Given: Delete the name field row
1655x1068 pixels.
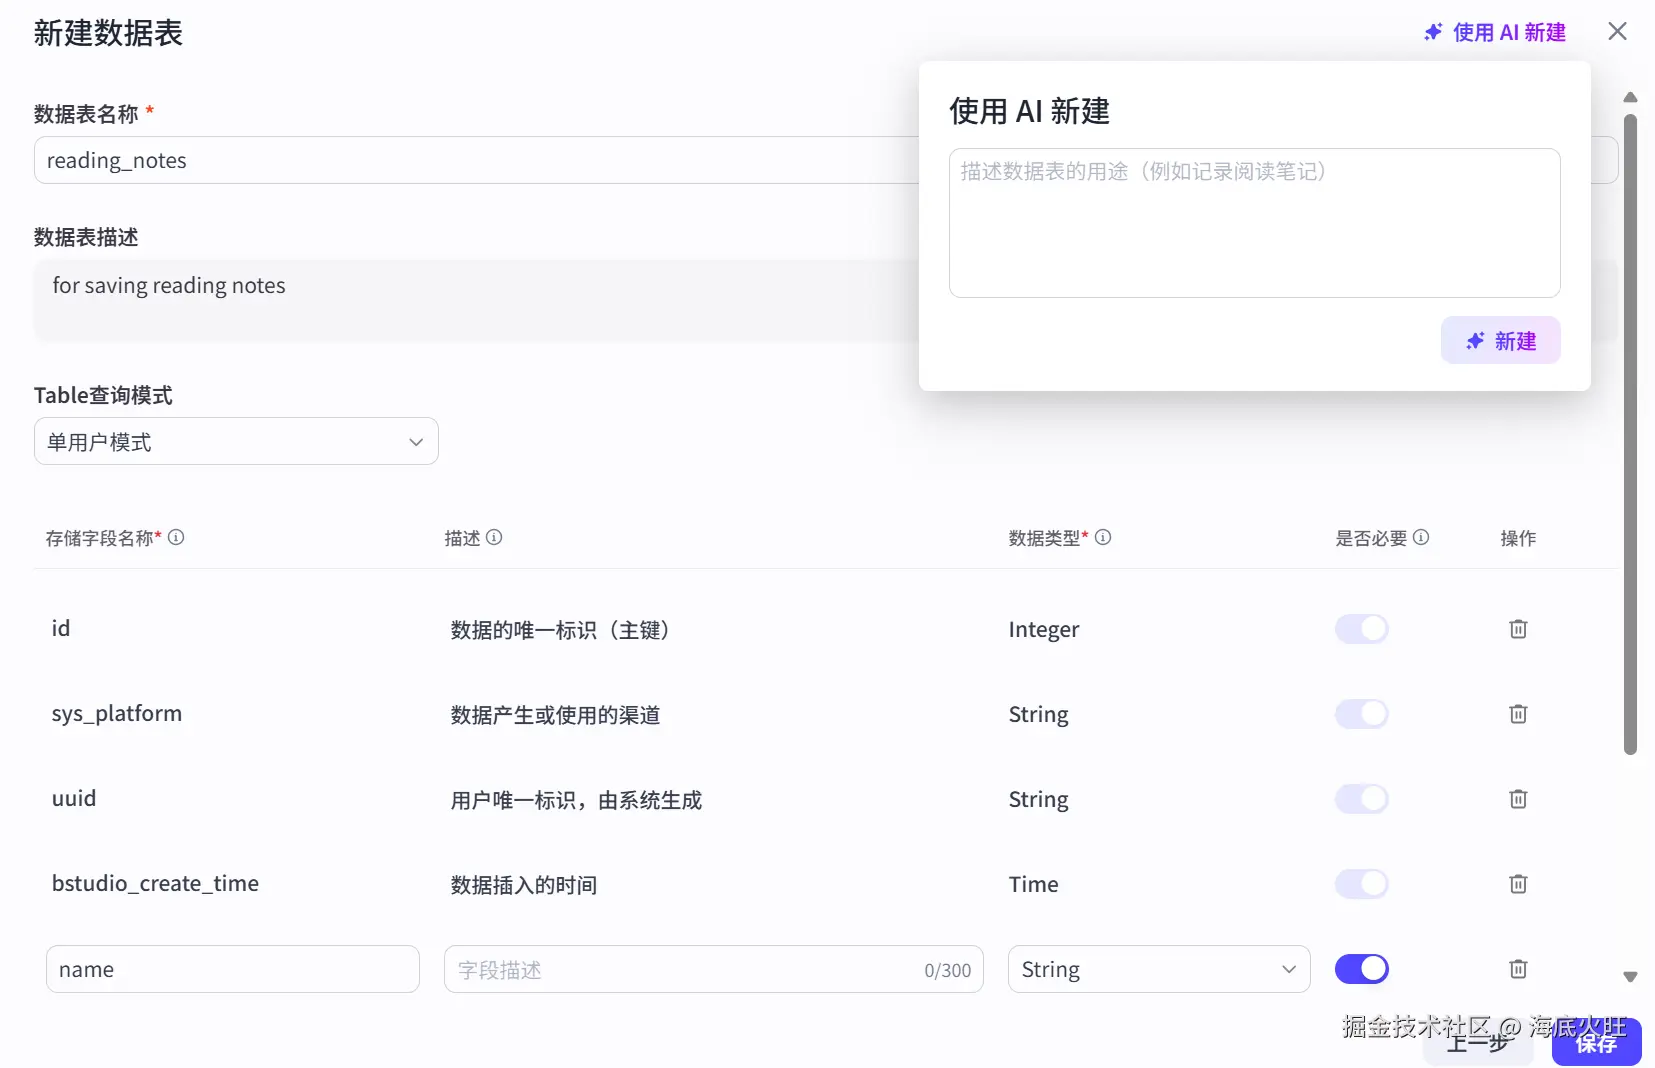Looking at the screenshot, I should point(1518,969).
